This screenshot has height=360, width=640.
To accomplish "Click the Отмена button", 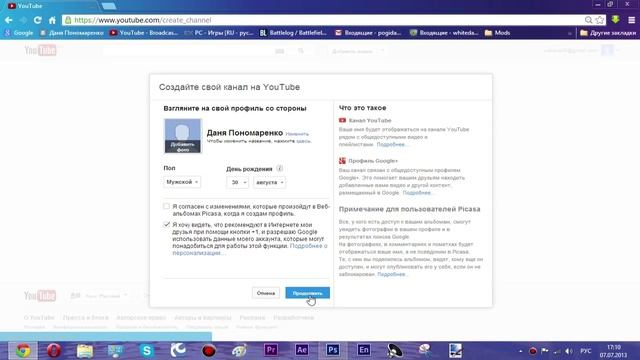I will click(266, 293).
